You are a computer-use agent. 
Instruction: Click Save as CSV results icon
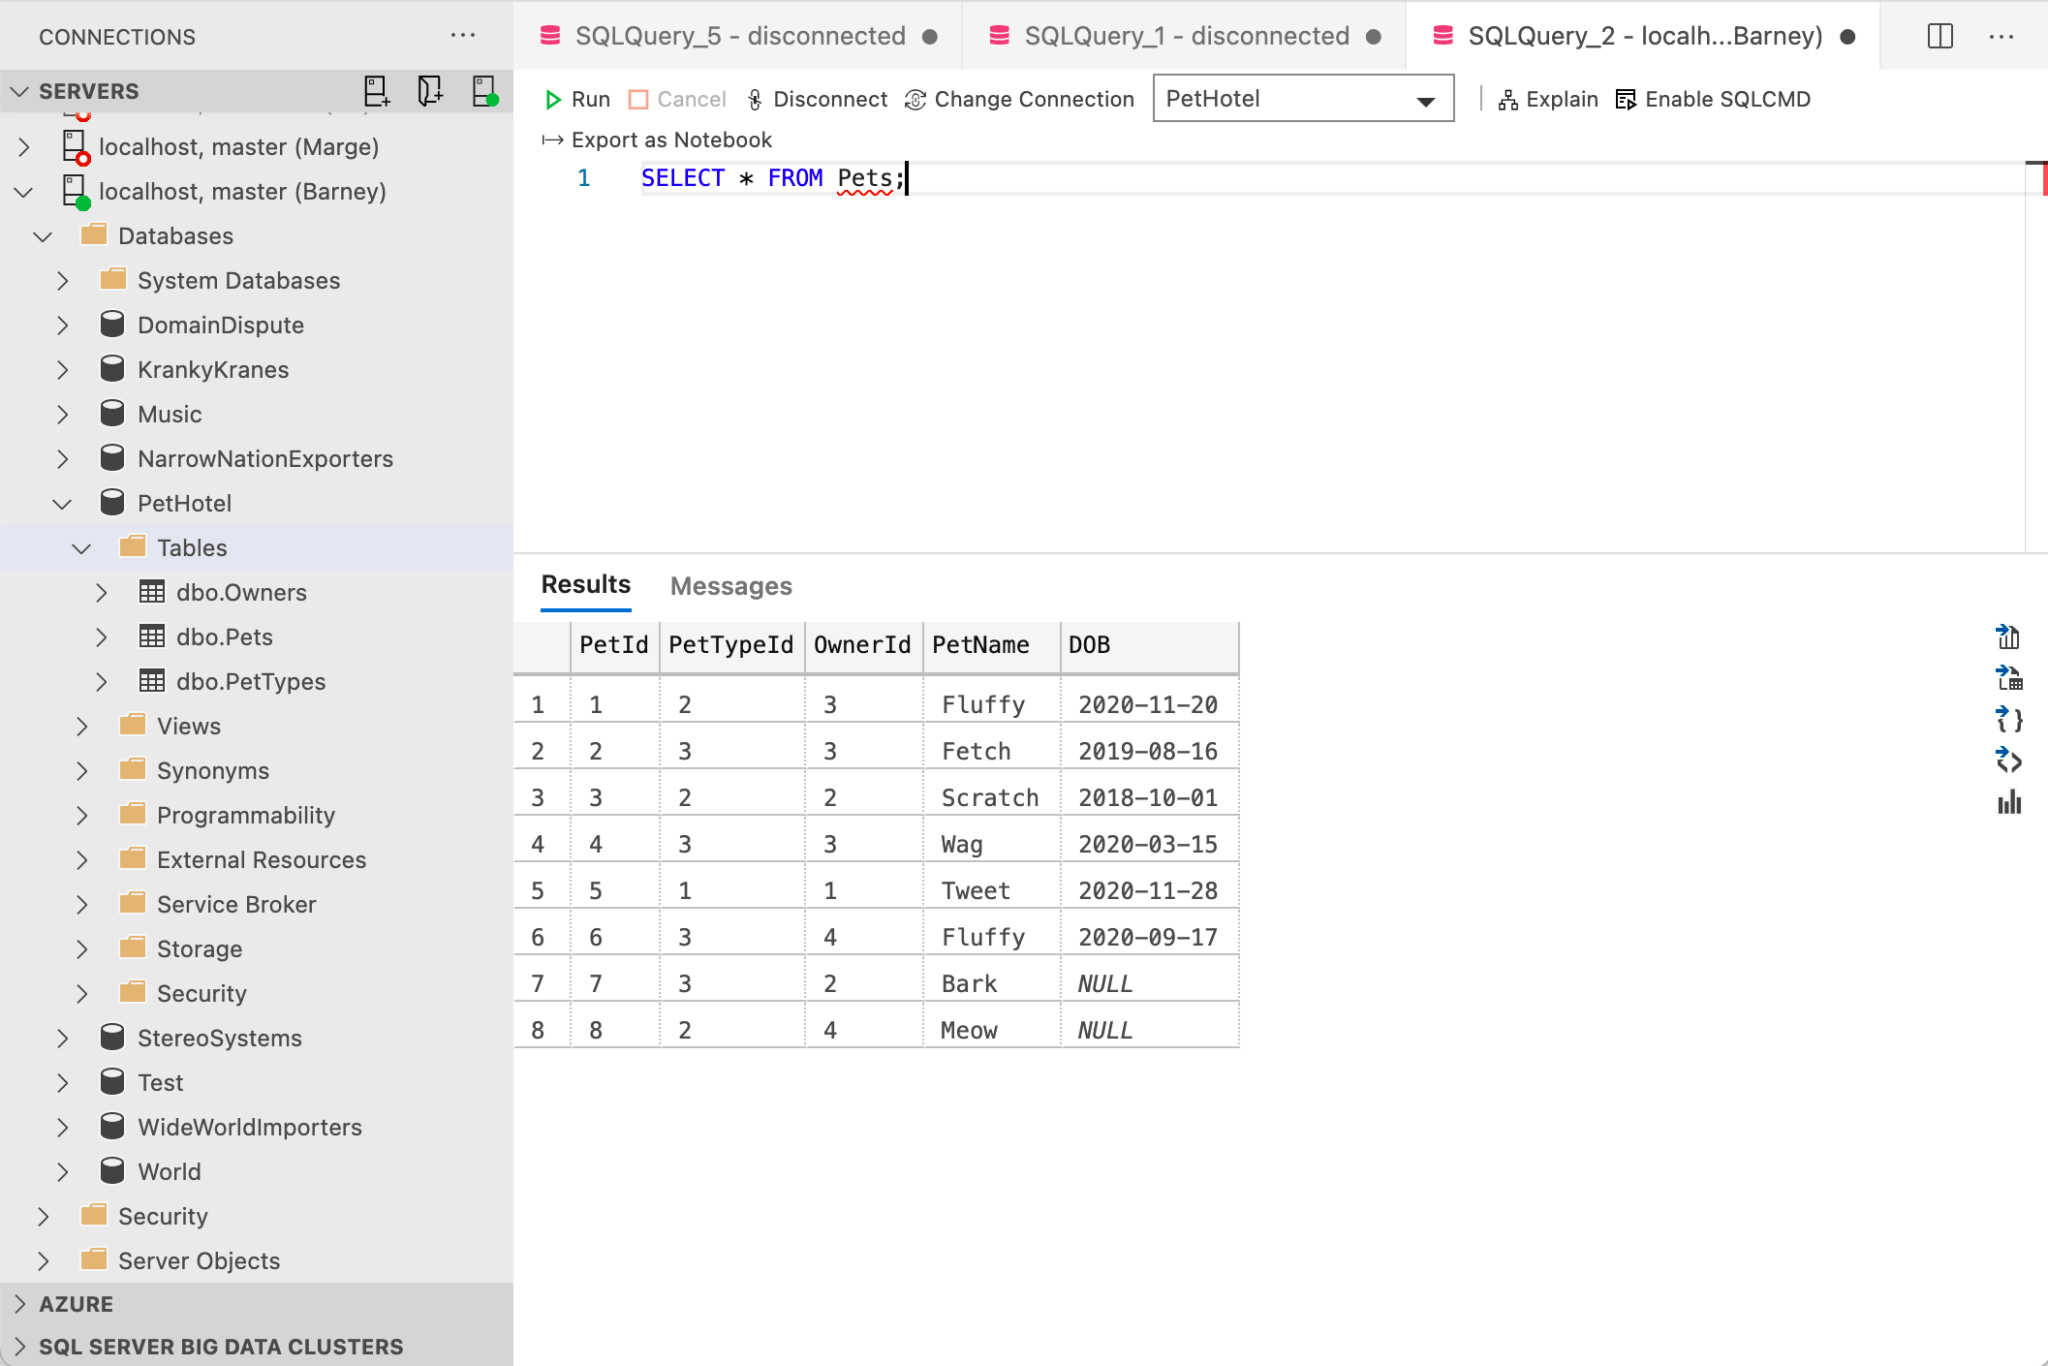(2008, 637)
